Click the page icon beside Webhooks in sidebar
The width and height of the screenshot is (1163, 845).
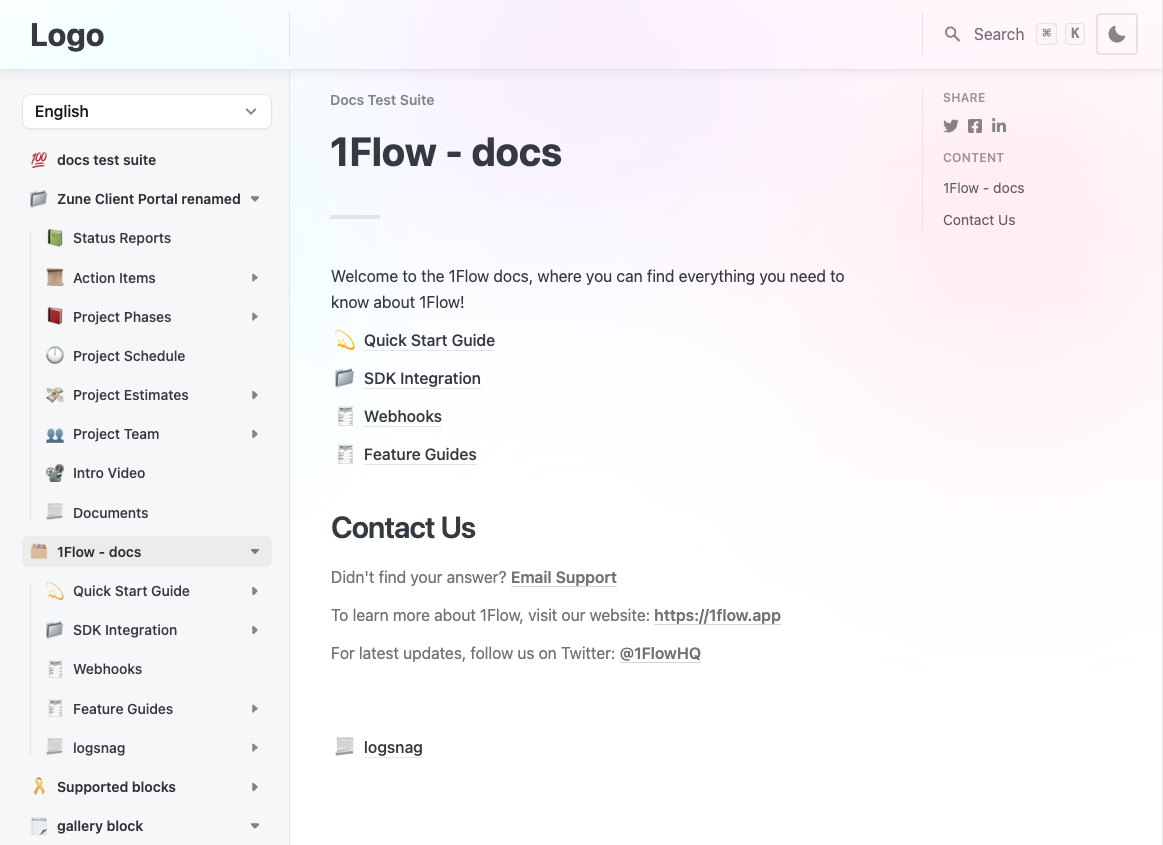click(x=55, y=669)
